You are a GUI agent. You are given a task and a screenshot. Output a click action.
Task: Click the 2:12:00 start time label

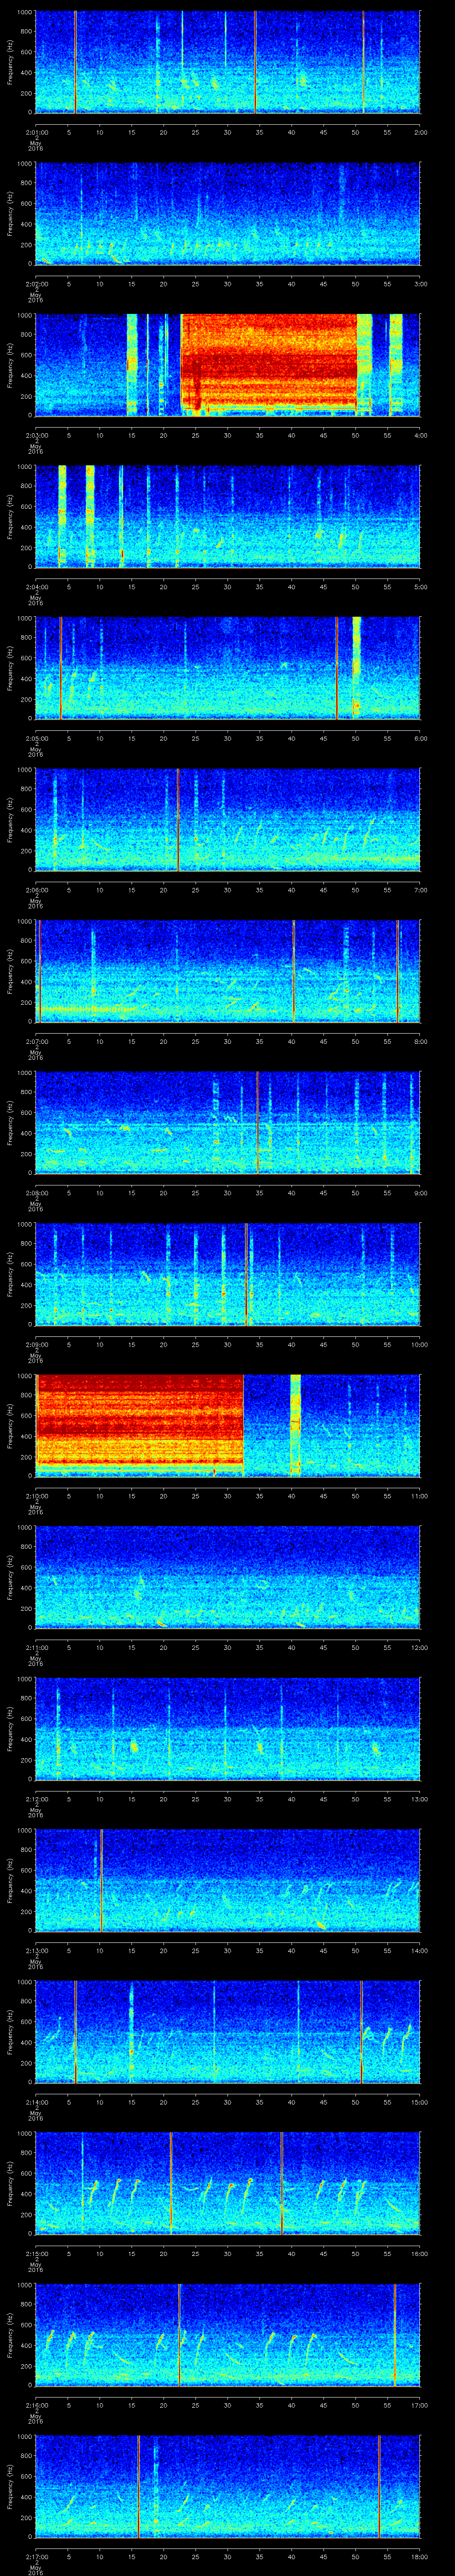click(x=36, y=1799)
